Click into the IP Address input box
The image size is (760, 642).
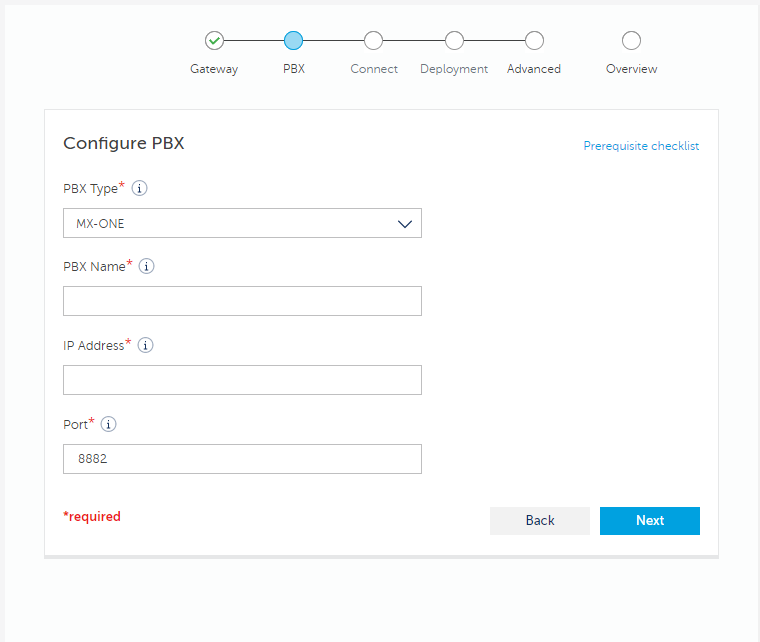click(x=242, y=380)
